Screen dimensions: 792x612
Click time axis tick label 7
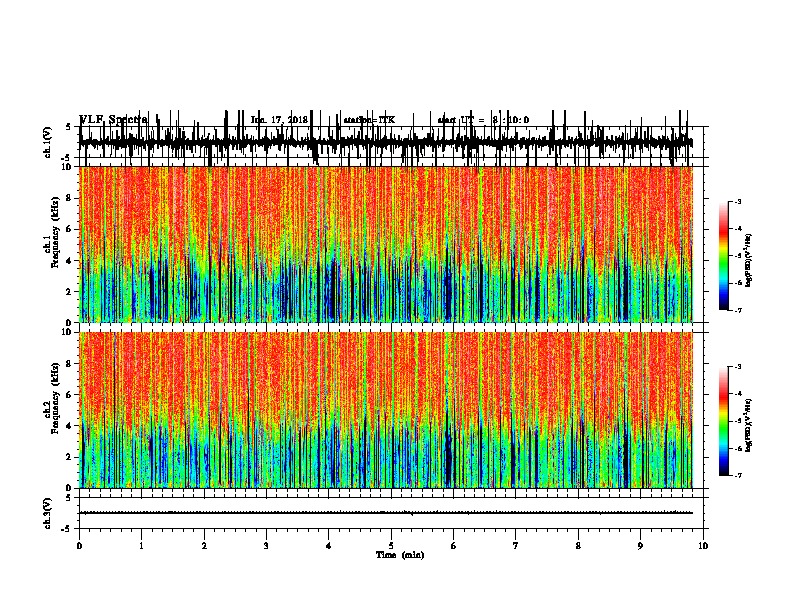(516, 546)
